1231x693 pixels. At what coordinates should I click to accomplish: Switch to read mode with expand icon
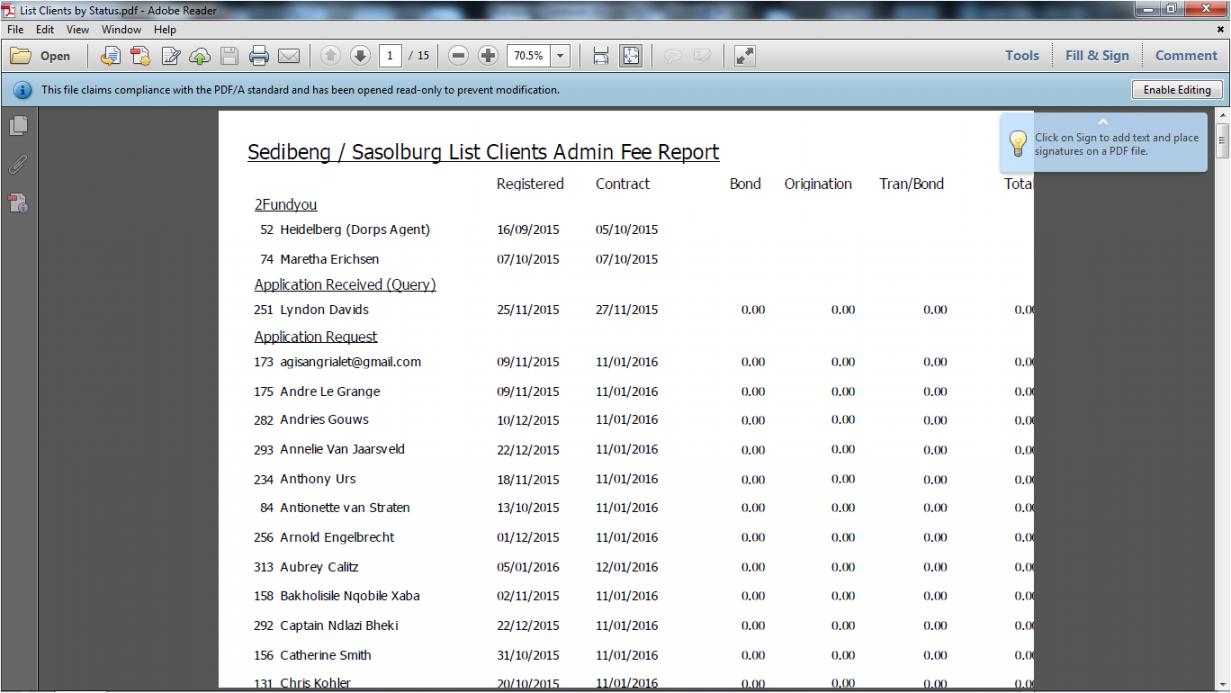[744, 56]
